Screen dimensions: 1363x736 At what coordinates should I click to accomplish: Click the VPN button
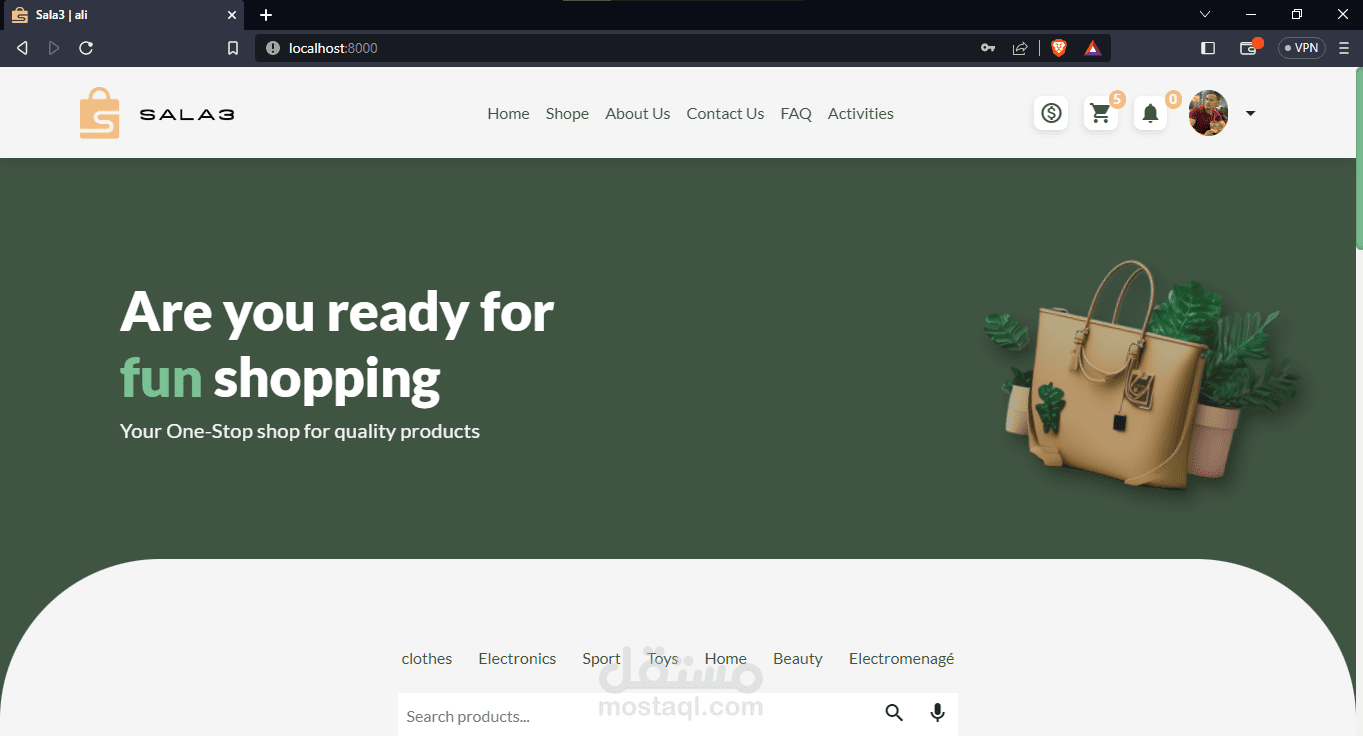1302,48
